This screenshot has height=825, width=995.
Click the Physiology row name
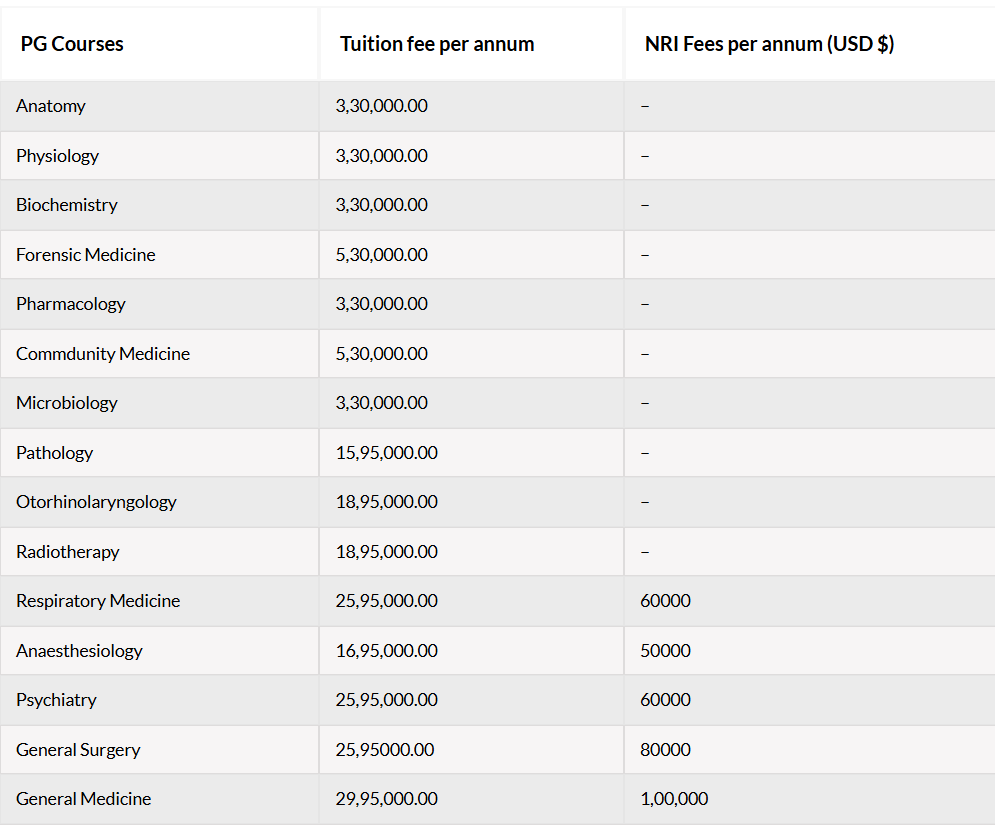coord(57,156)
